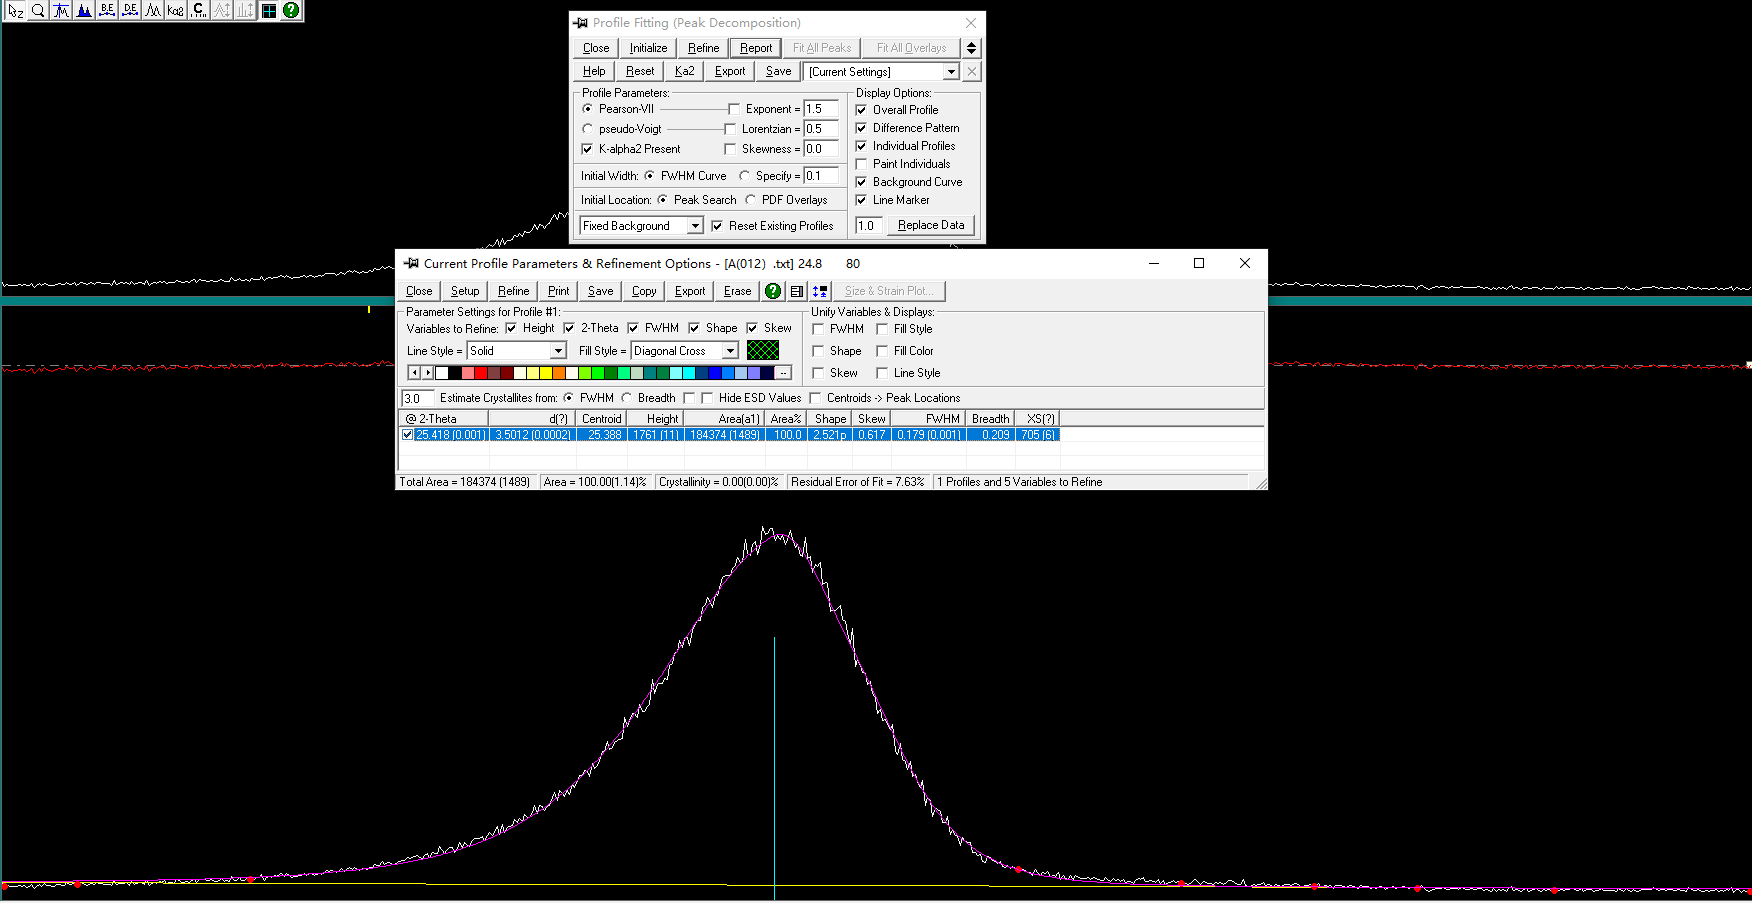Uncheck the Skew variable to refine

point(752,328)
